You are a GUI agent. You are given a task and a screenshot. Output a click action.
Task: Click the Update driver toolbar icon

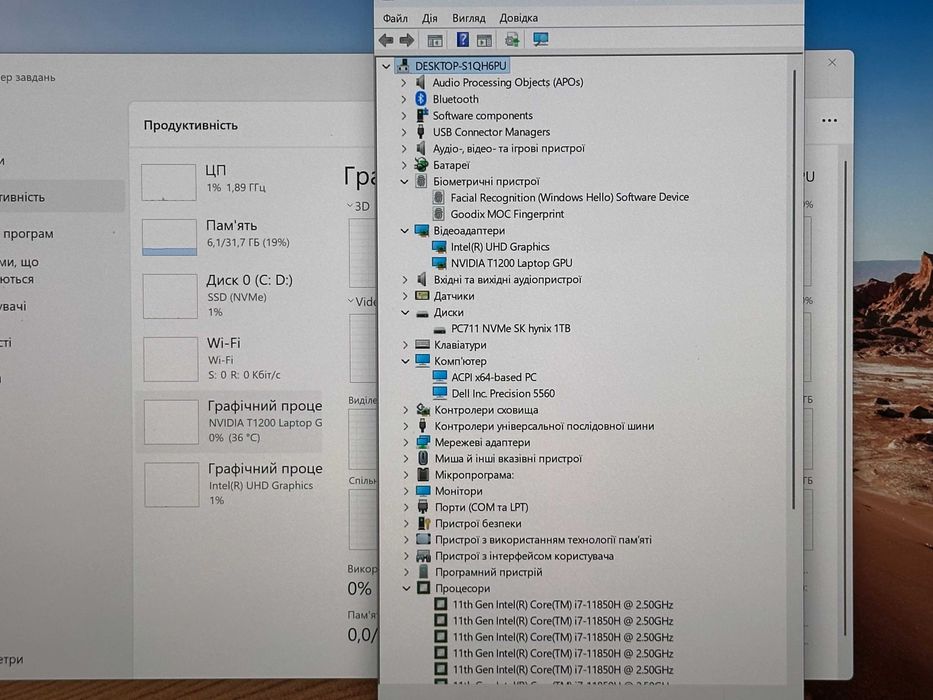[512, 40]
